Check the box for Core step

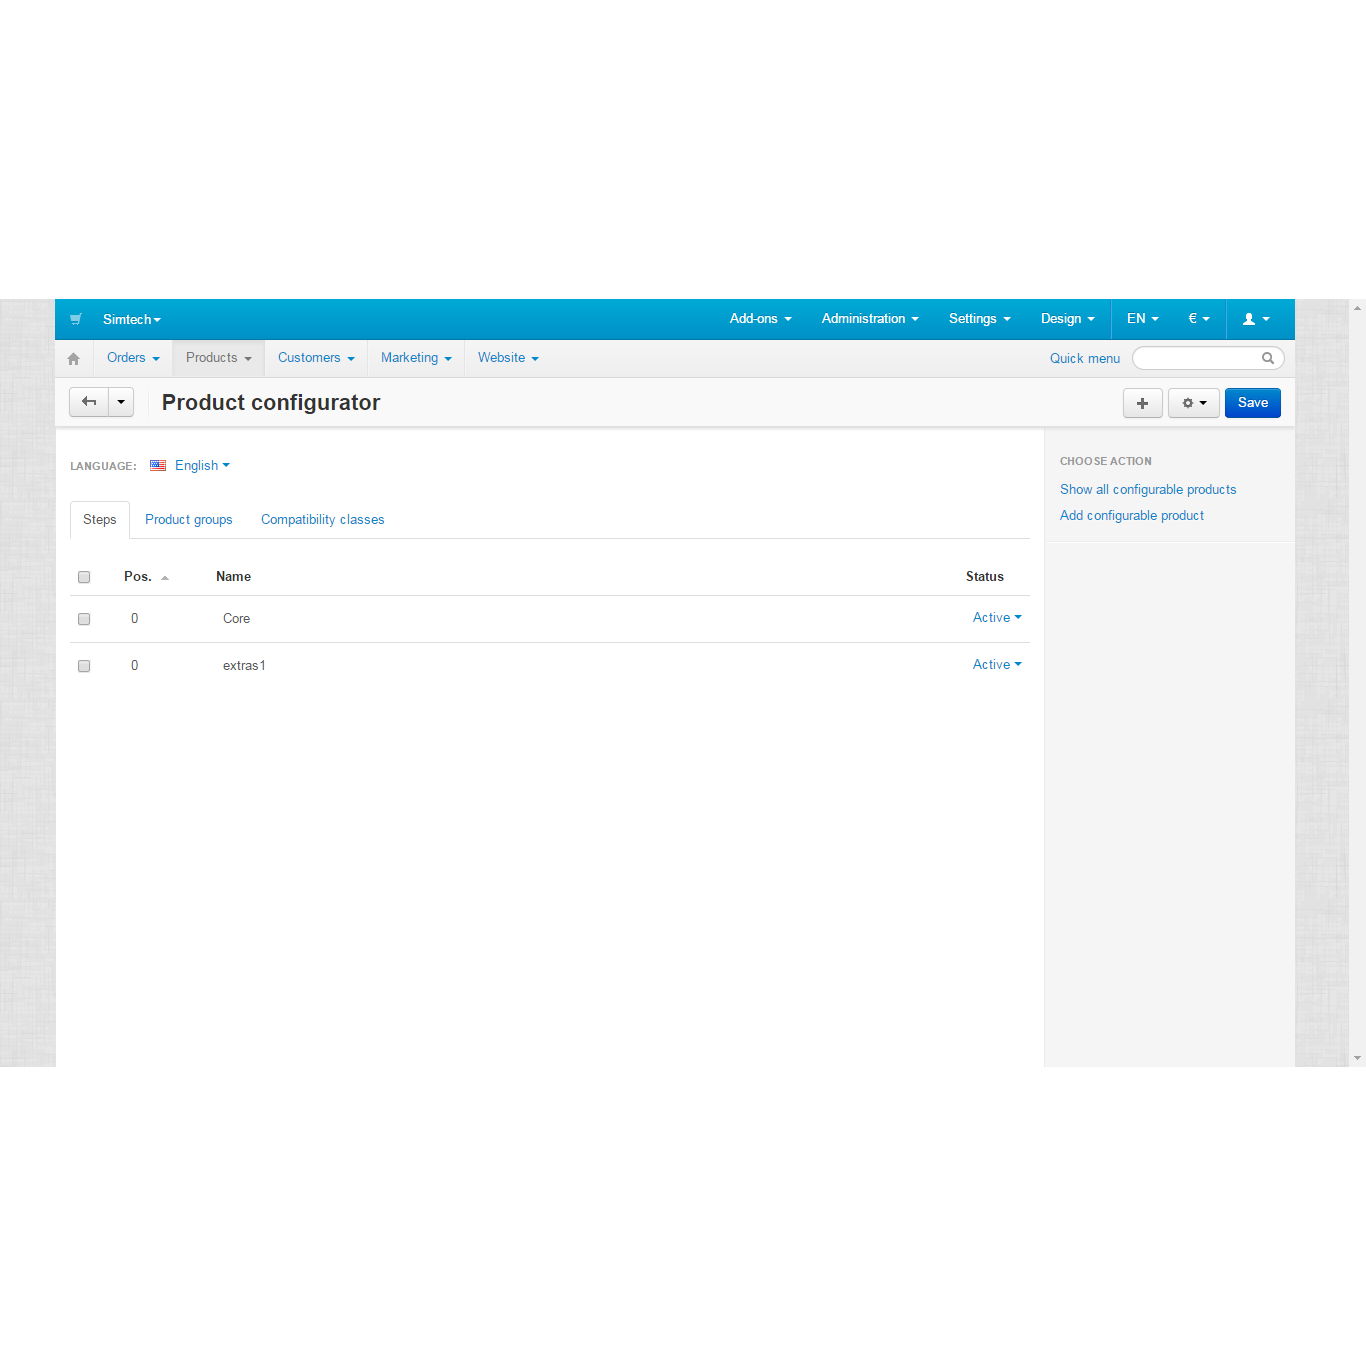click(84, 619)
